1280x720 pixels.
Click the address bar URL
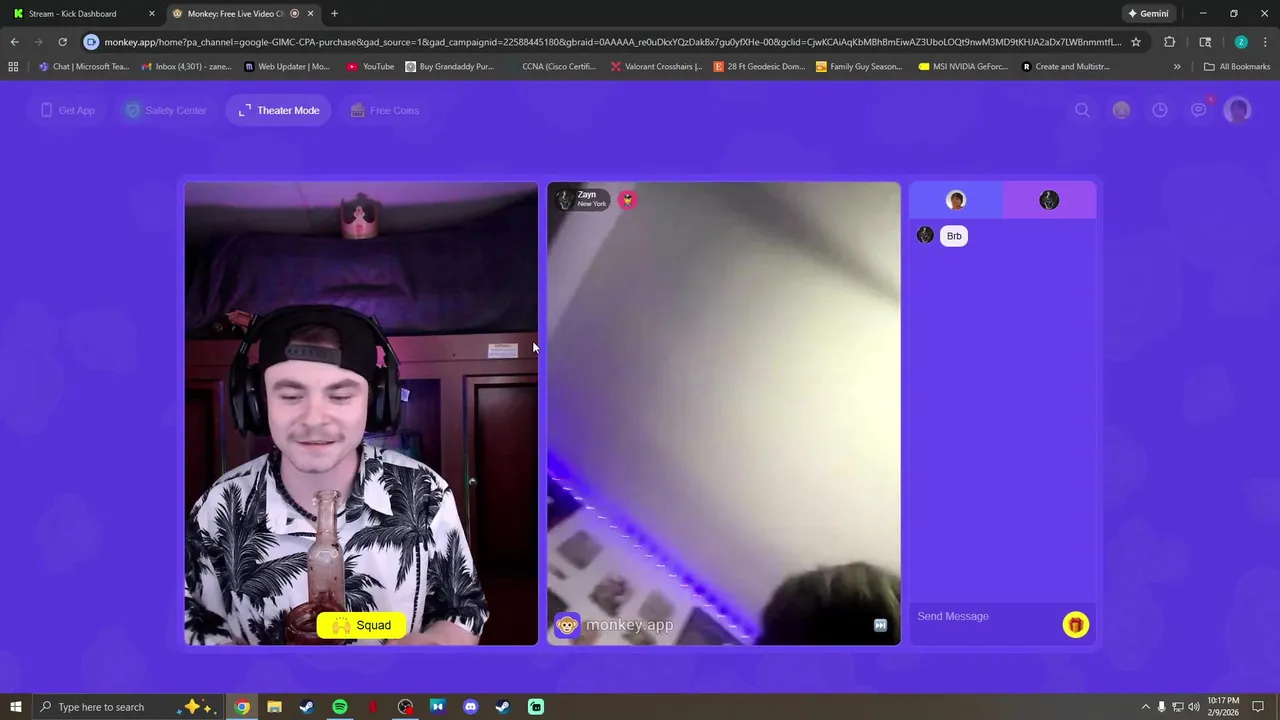click(x=612, y=42)
